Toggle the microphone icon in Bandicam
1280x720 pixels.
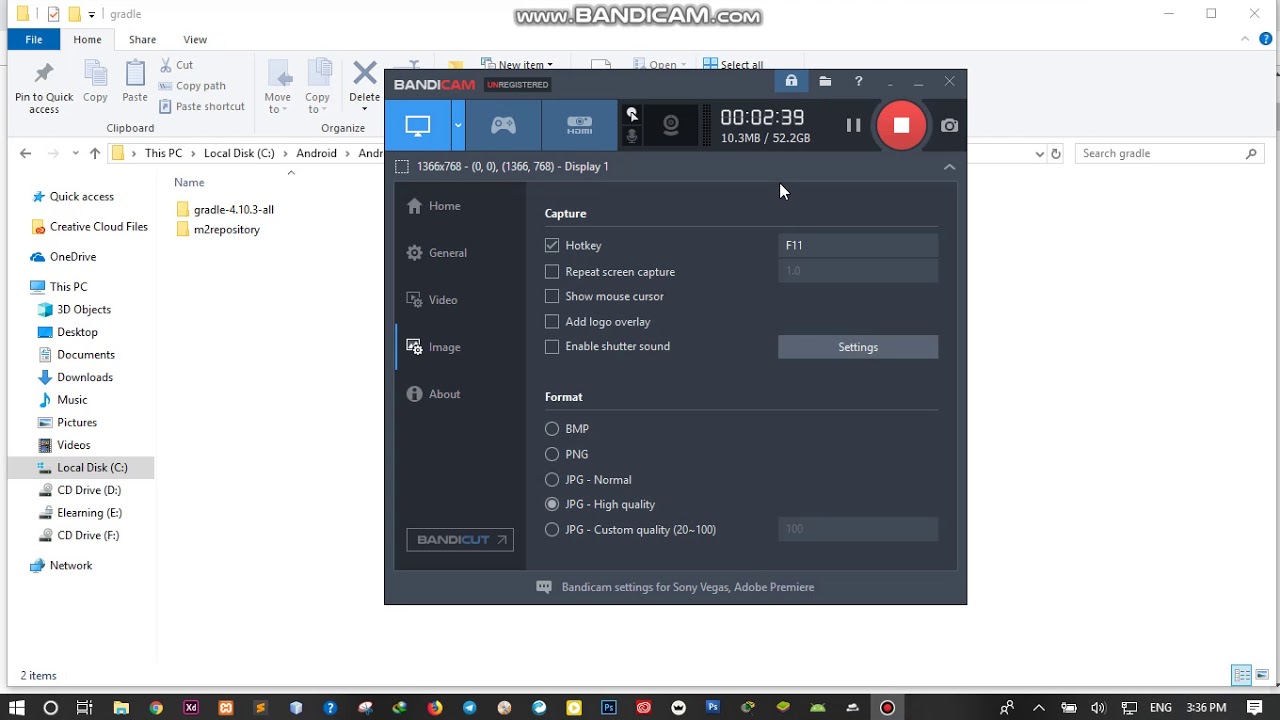coord(632,136)
